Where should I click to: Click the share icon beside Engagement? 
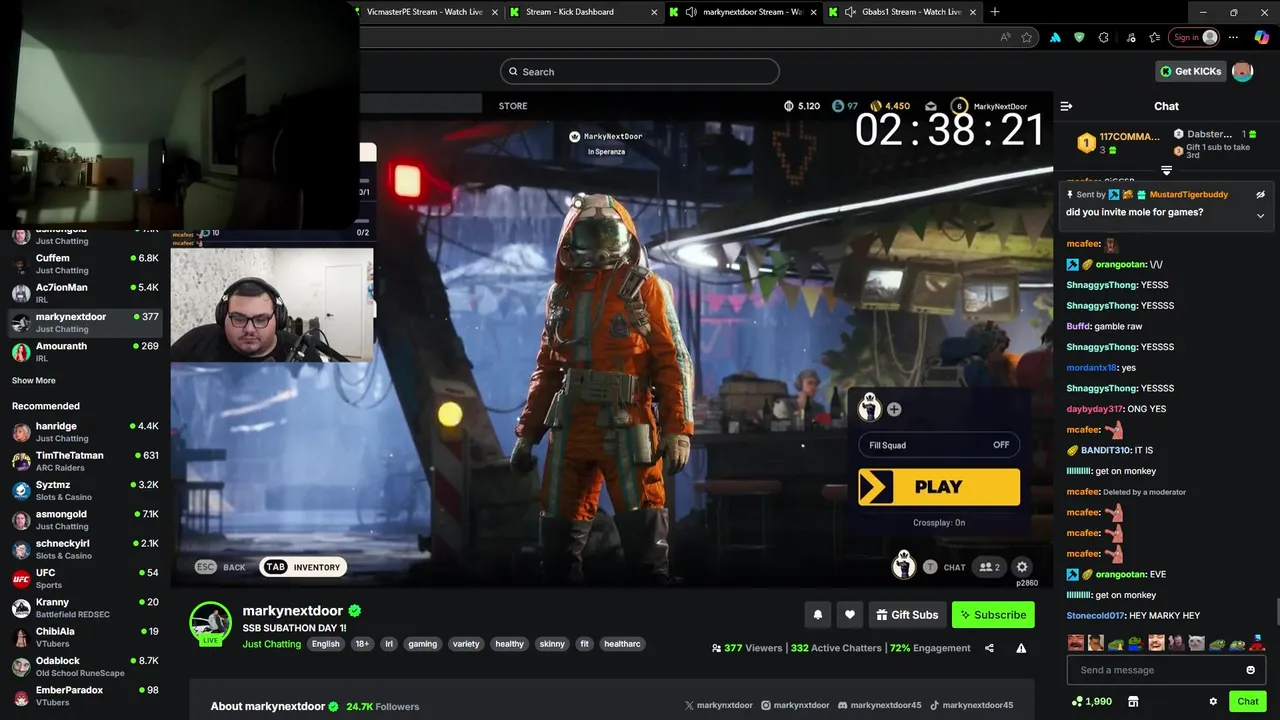989,648
